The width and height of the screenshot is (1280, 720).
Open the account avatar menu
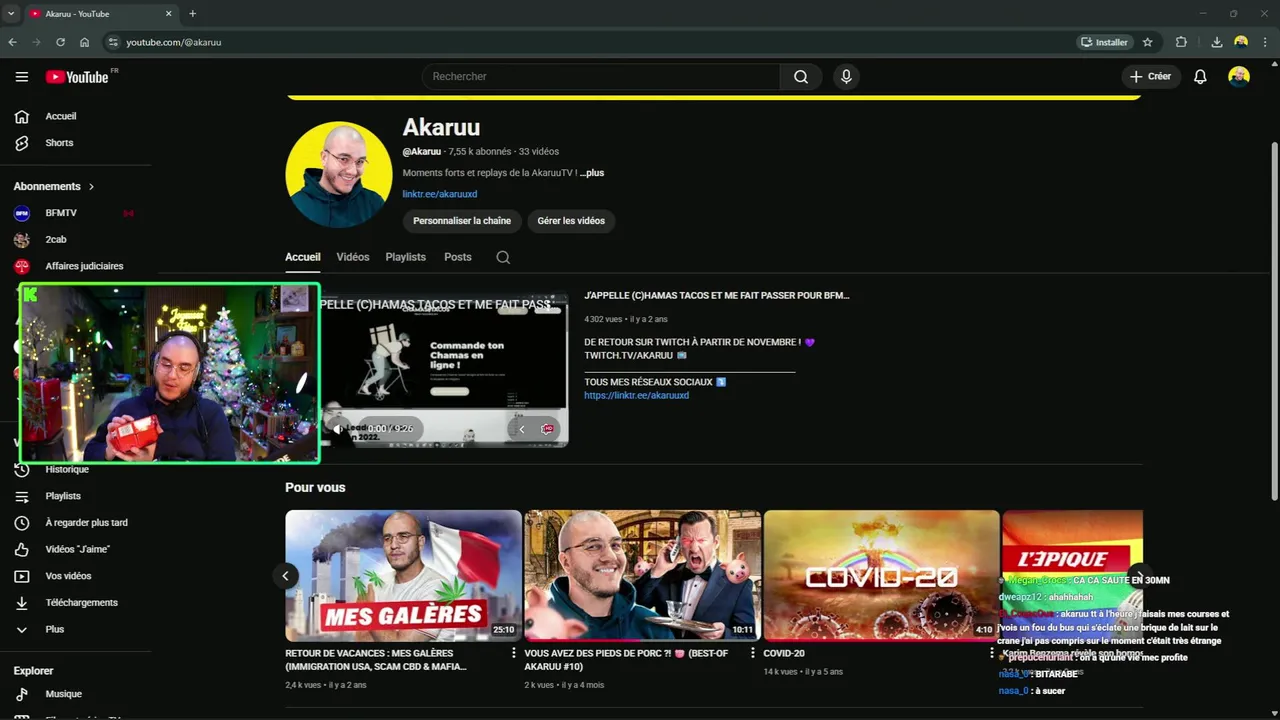click(1239, 77)
